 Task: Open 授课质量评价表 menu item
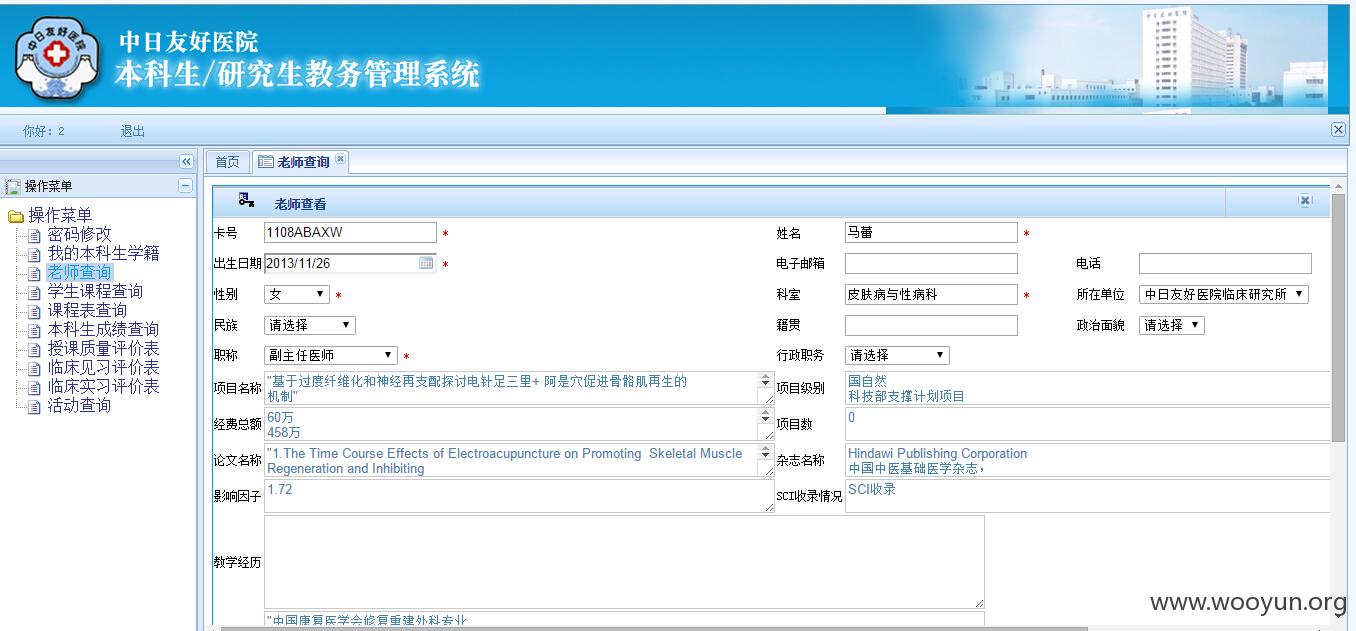pyautogui.click(x=104, y=348)
